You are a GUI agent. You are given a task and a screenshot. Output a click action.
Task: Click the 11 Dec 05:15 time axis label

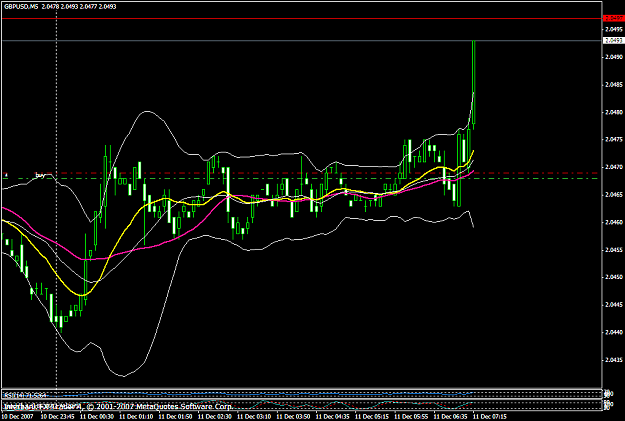(371, 417)
